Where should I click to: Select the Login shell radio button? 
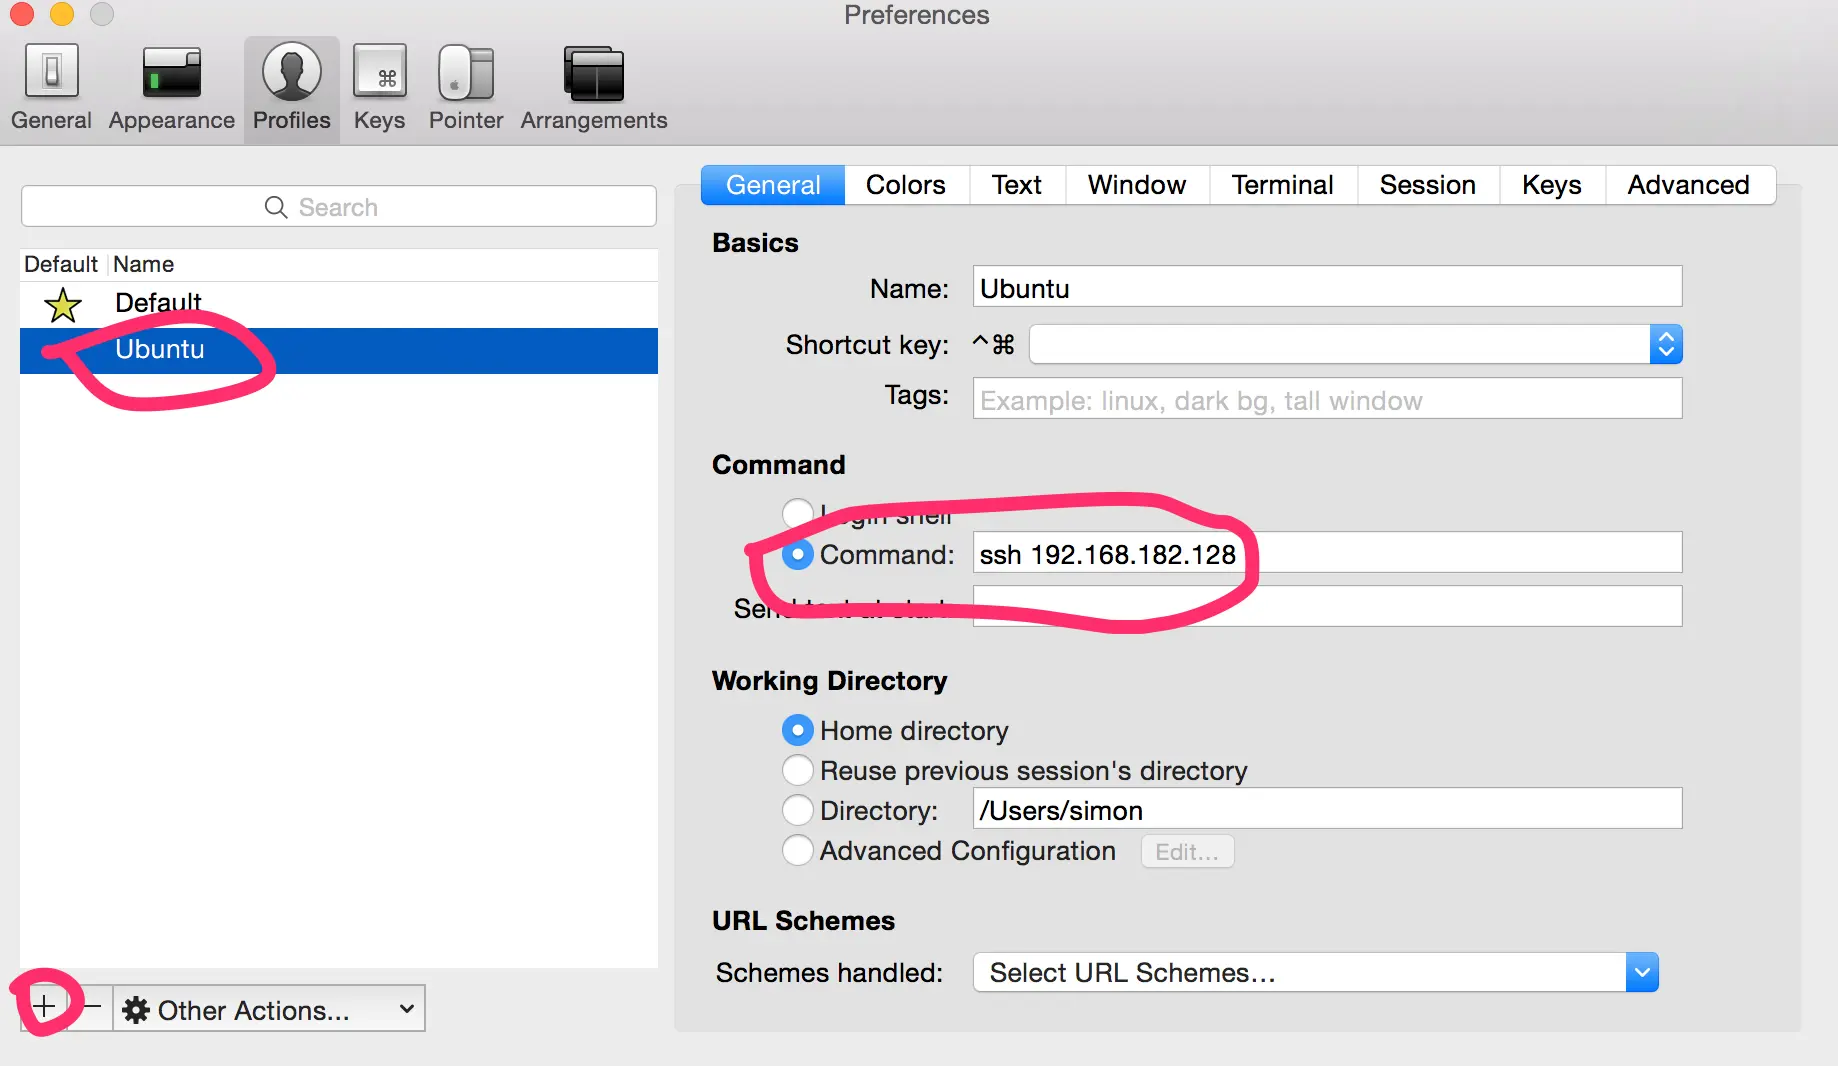click(x=797, y=513)
